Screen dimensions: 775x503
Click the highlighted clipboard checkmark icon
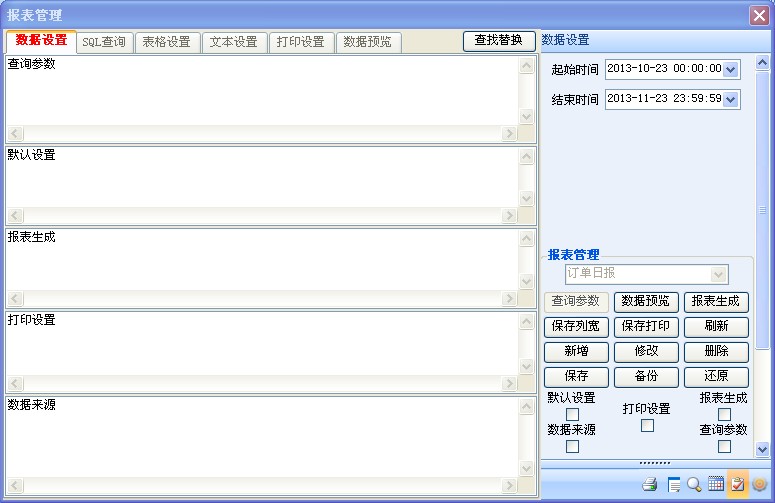(737, 484)
